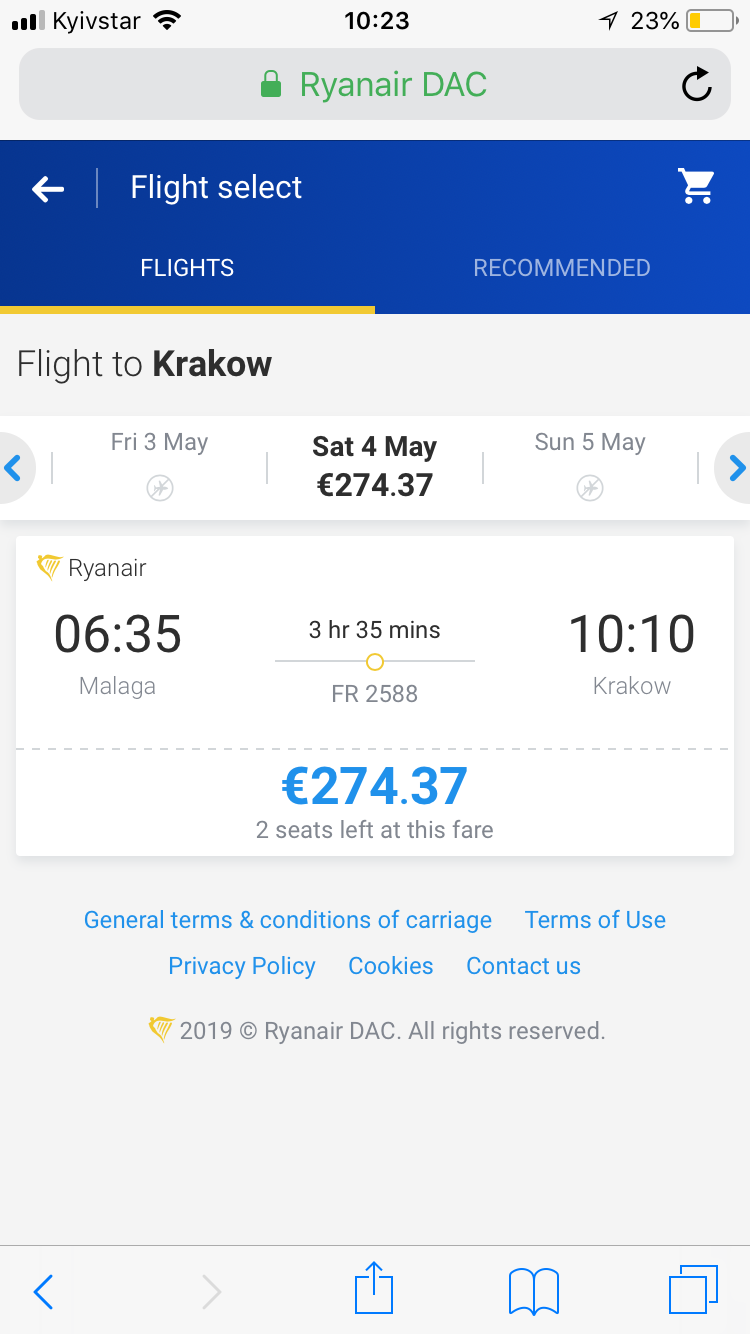Open Terms of Use link
The image size is (750, 1334).
(x=595, y=920)
